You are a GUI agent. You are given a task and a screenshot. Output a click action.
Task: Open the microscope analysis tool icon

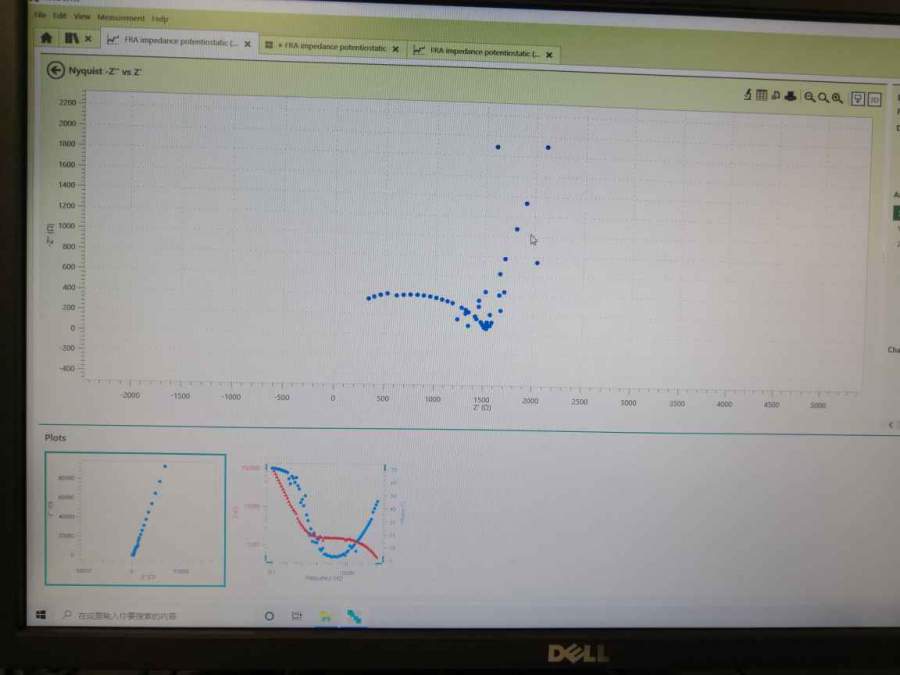[x=747, y=95]
